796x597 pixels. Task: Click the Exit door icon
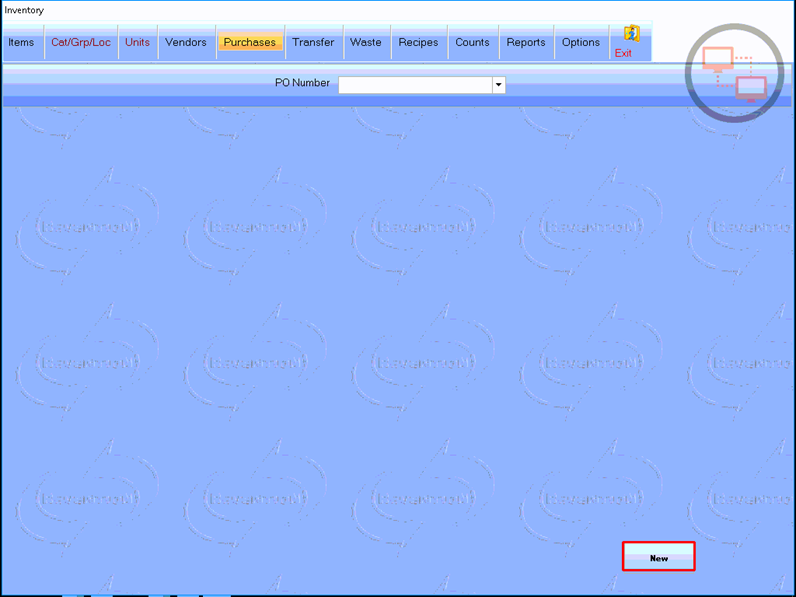pyautogui.click(x=632, y=34)
